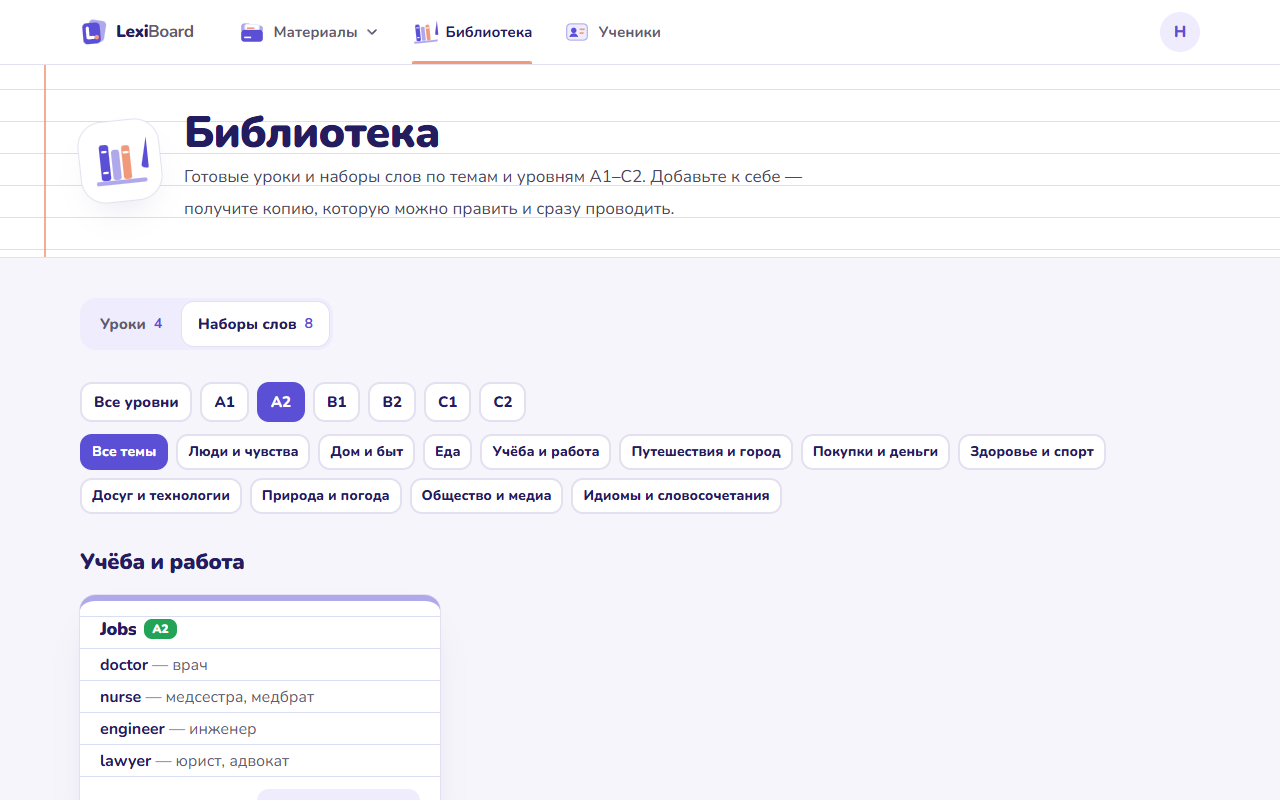Click the Учёба и работа section heading

click(162, 562)
